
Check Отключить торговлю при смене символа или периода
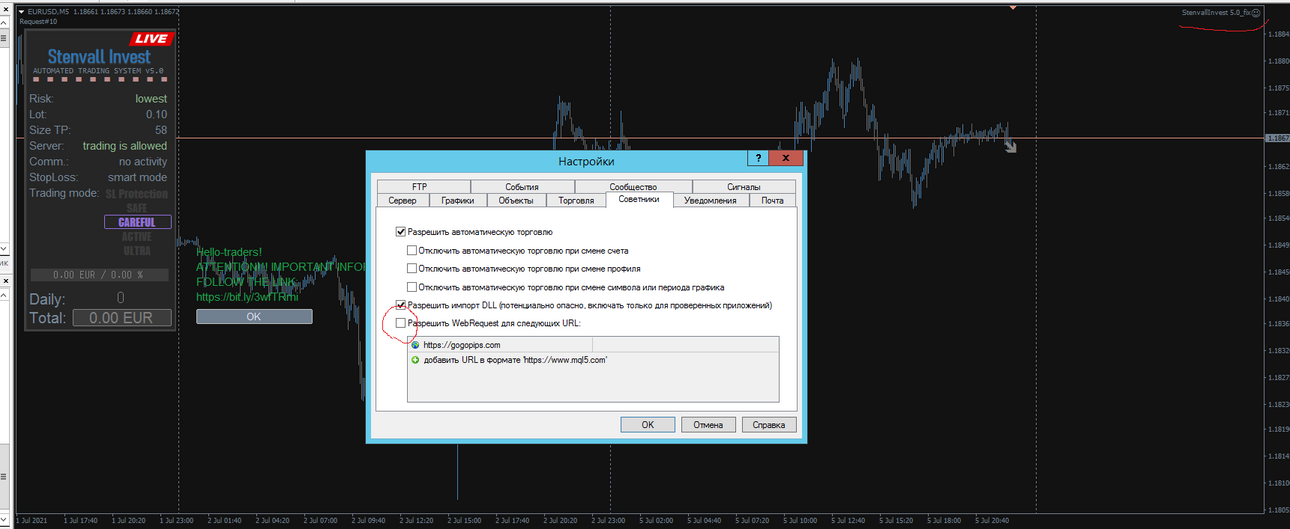pyautogui.click(x=412, y=286)
